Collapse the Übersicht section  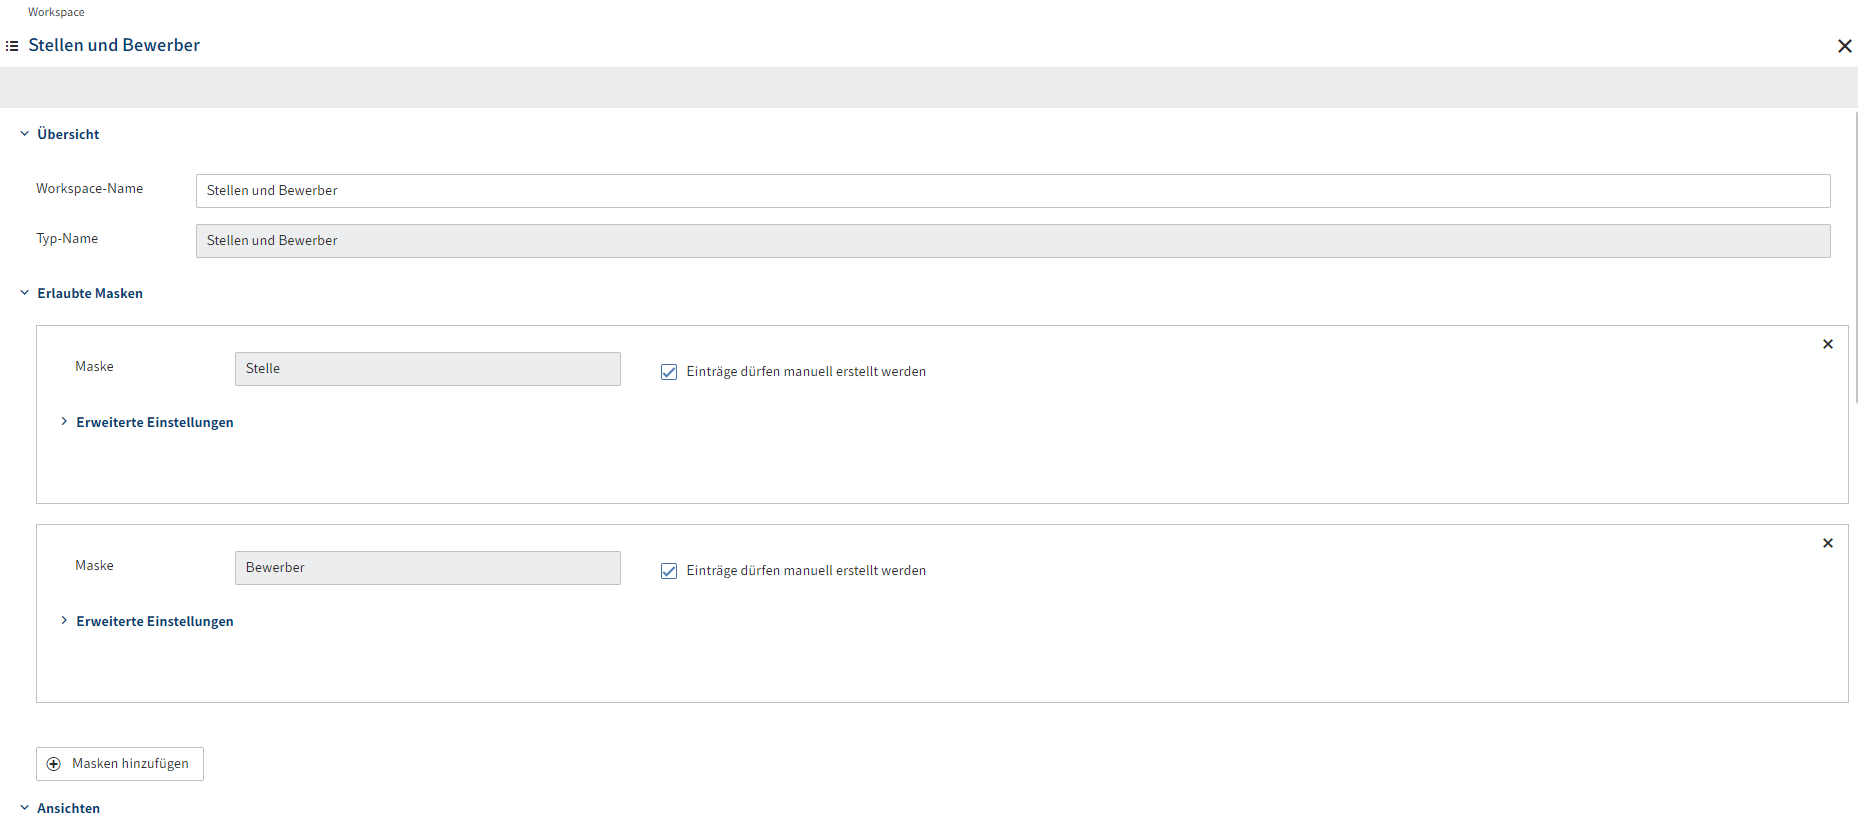24,133
